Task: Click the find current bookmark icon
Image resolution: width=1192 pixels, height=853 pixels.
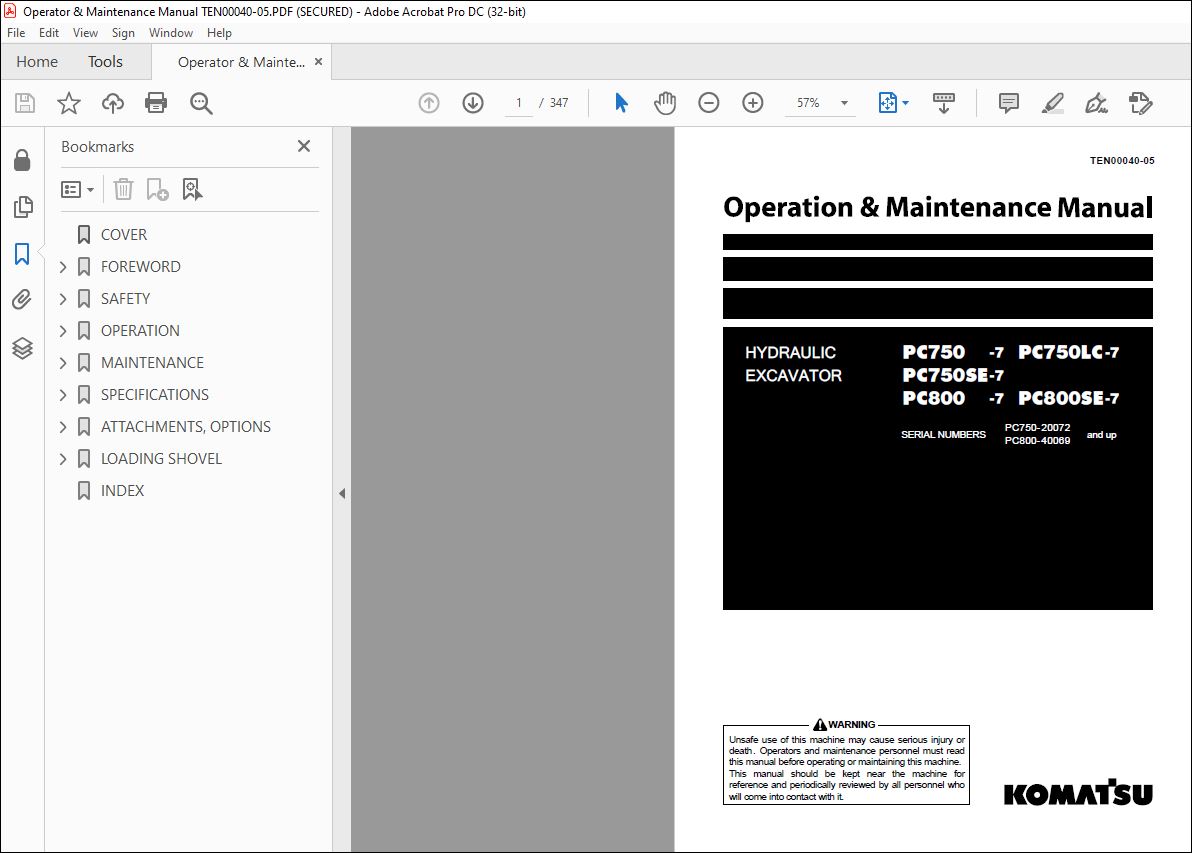Action: [192, 189]
